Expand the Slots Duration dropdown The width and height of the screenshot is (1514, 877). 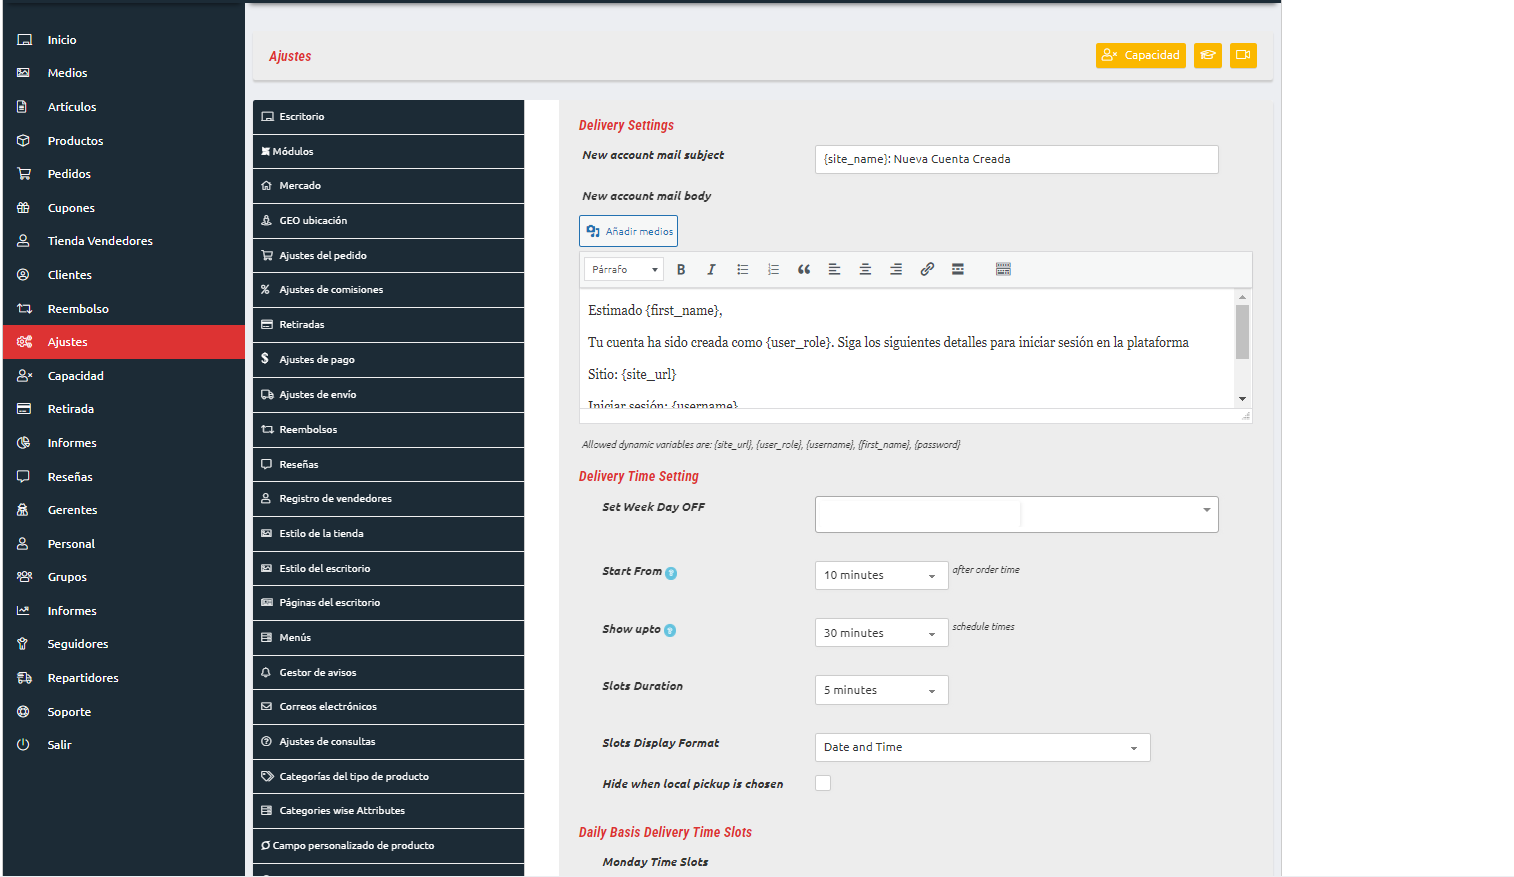(x=881, y=691)
